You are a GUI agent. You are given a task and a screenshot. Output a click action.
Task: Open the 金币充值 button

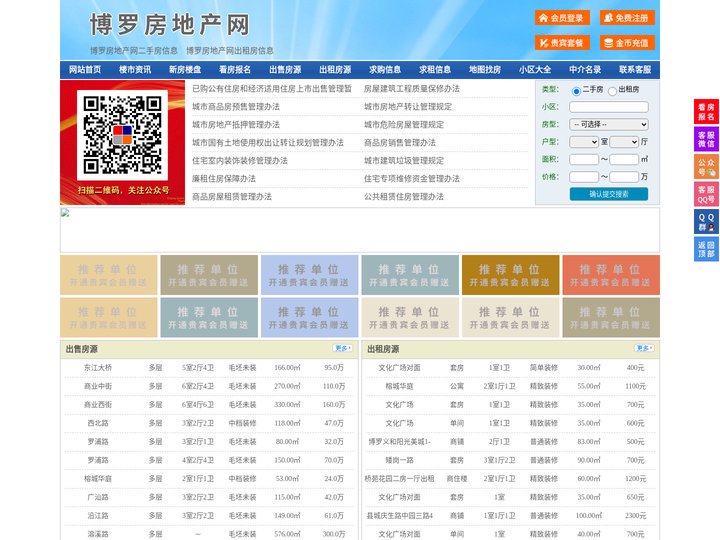point(627,43)
